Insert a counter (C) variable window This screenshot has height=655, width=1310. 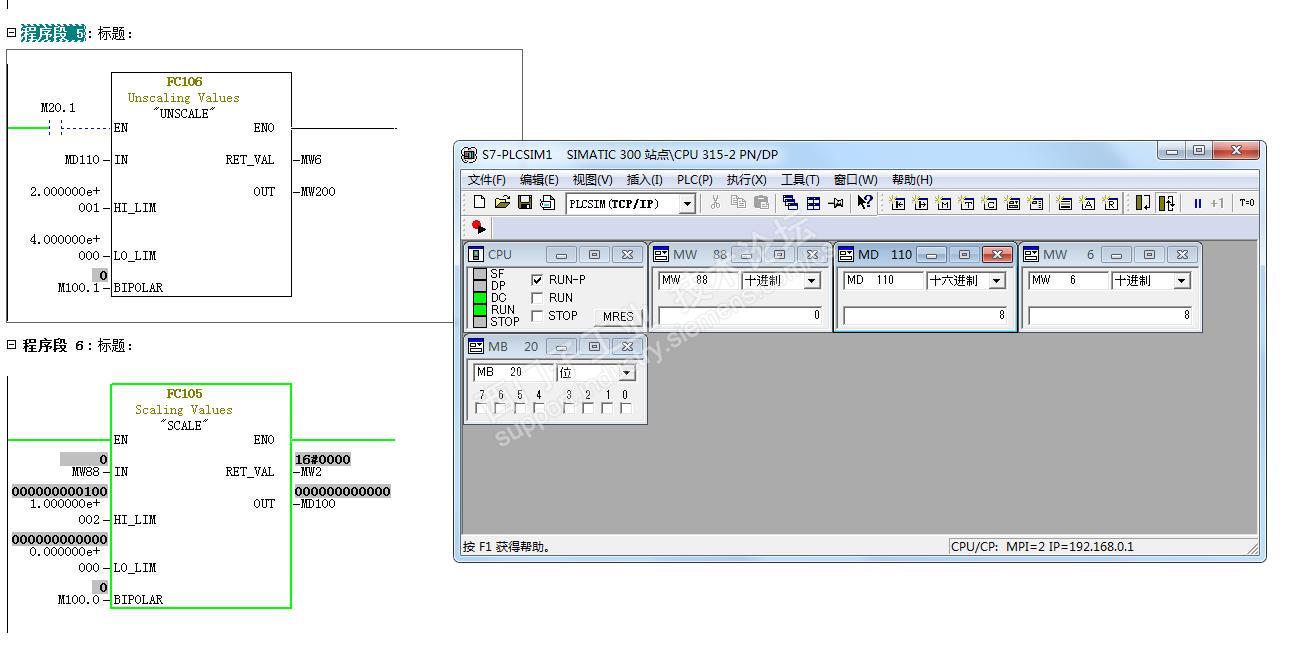990,203
